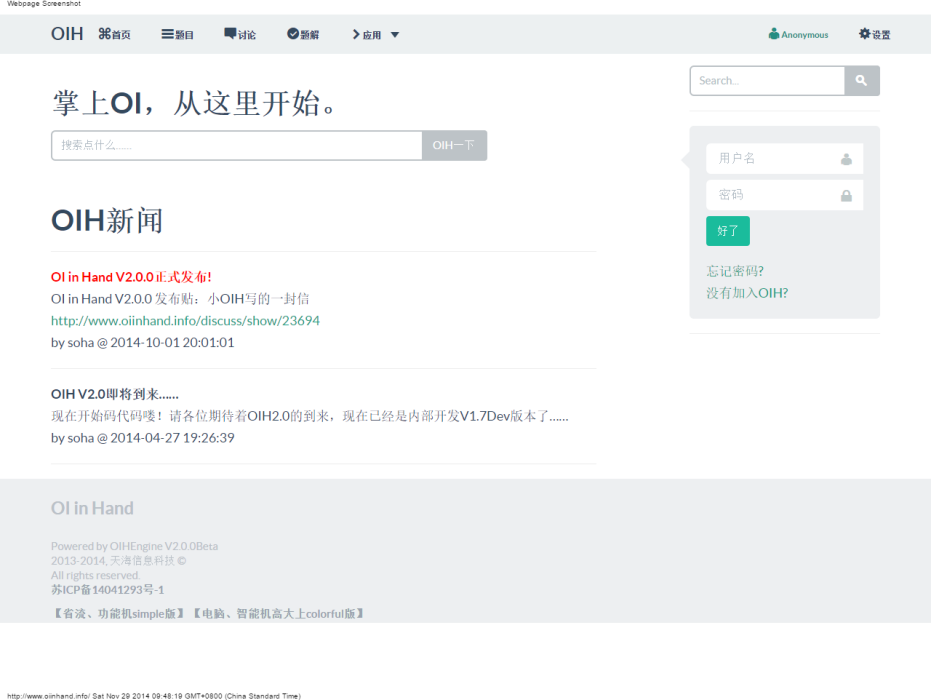
Task: Click the 好了 login button
Action: (728, 231)
